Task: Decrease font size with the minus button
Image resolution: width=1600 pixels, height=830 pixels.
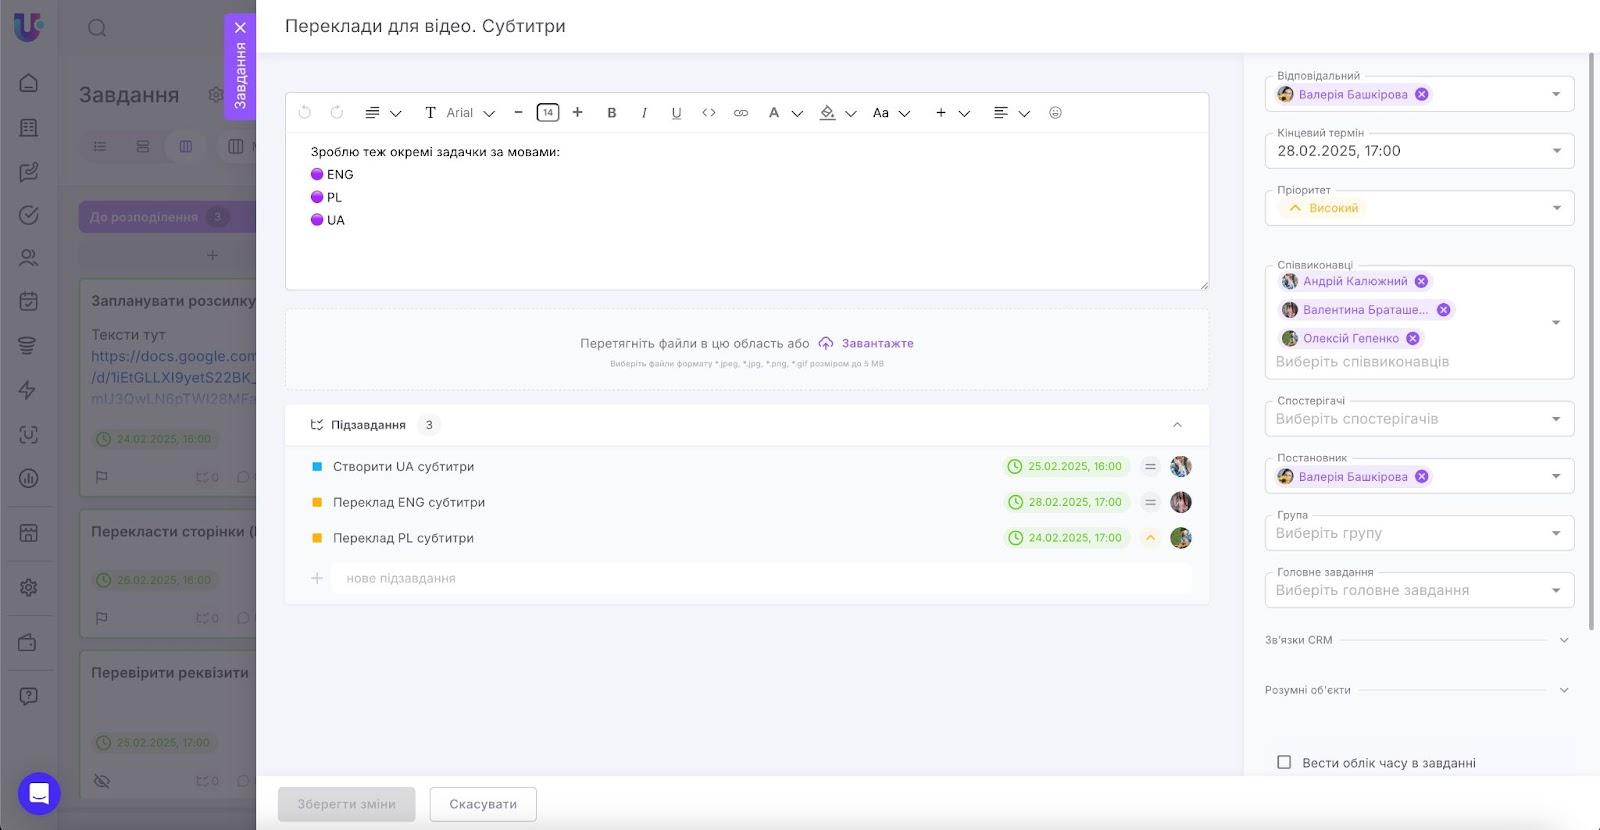Action: [x=518, y=113]
